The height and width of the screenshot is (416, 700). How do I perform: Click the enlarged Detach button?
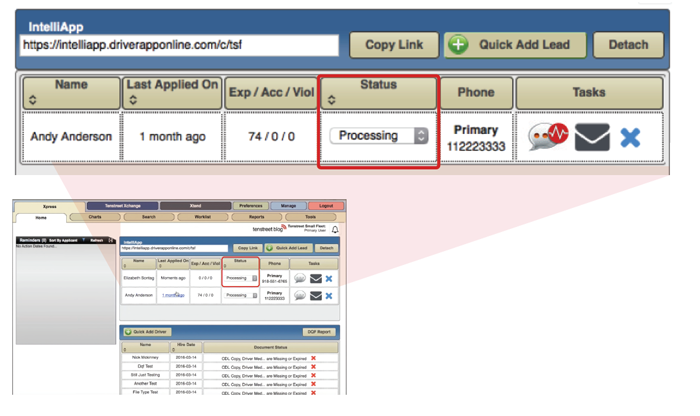(628, 45)
